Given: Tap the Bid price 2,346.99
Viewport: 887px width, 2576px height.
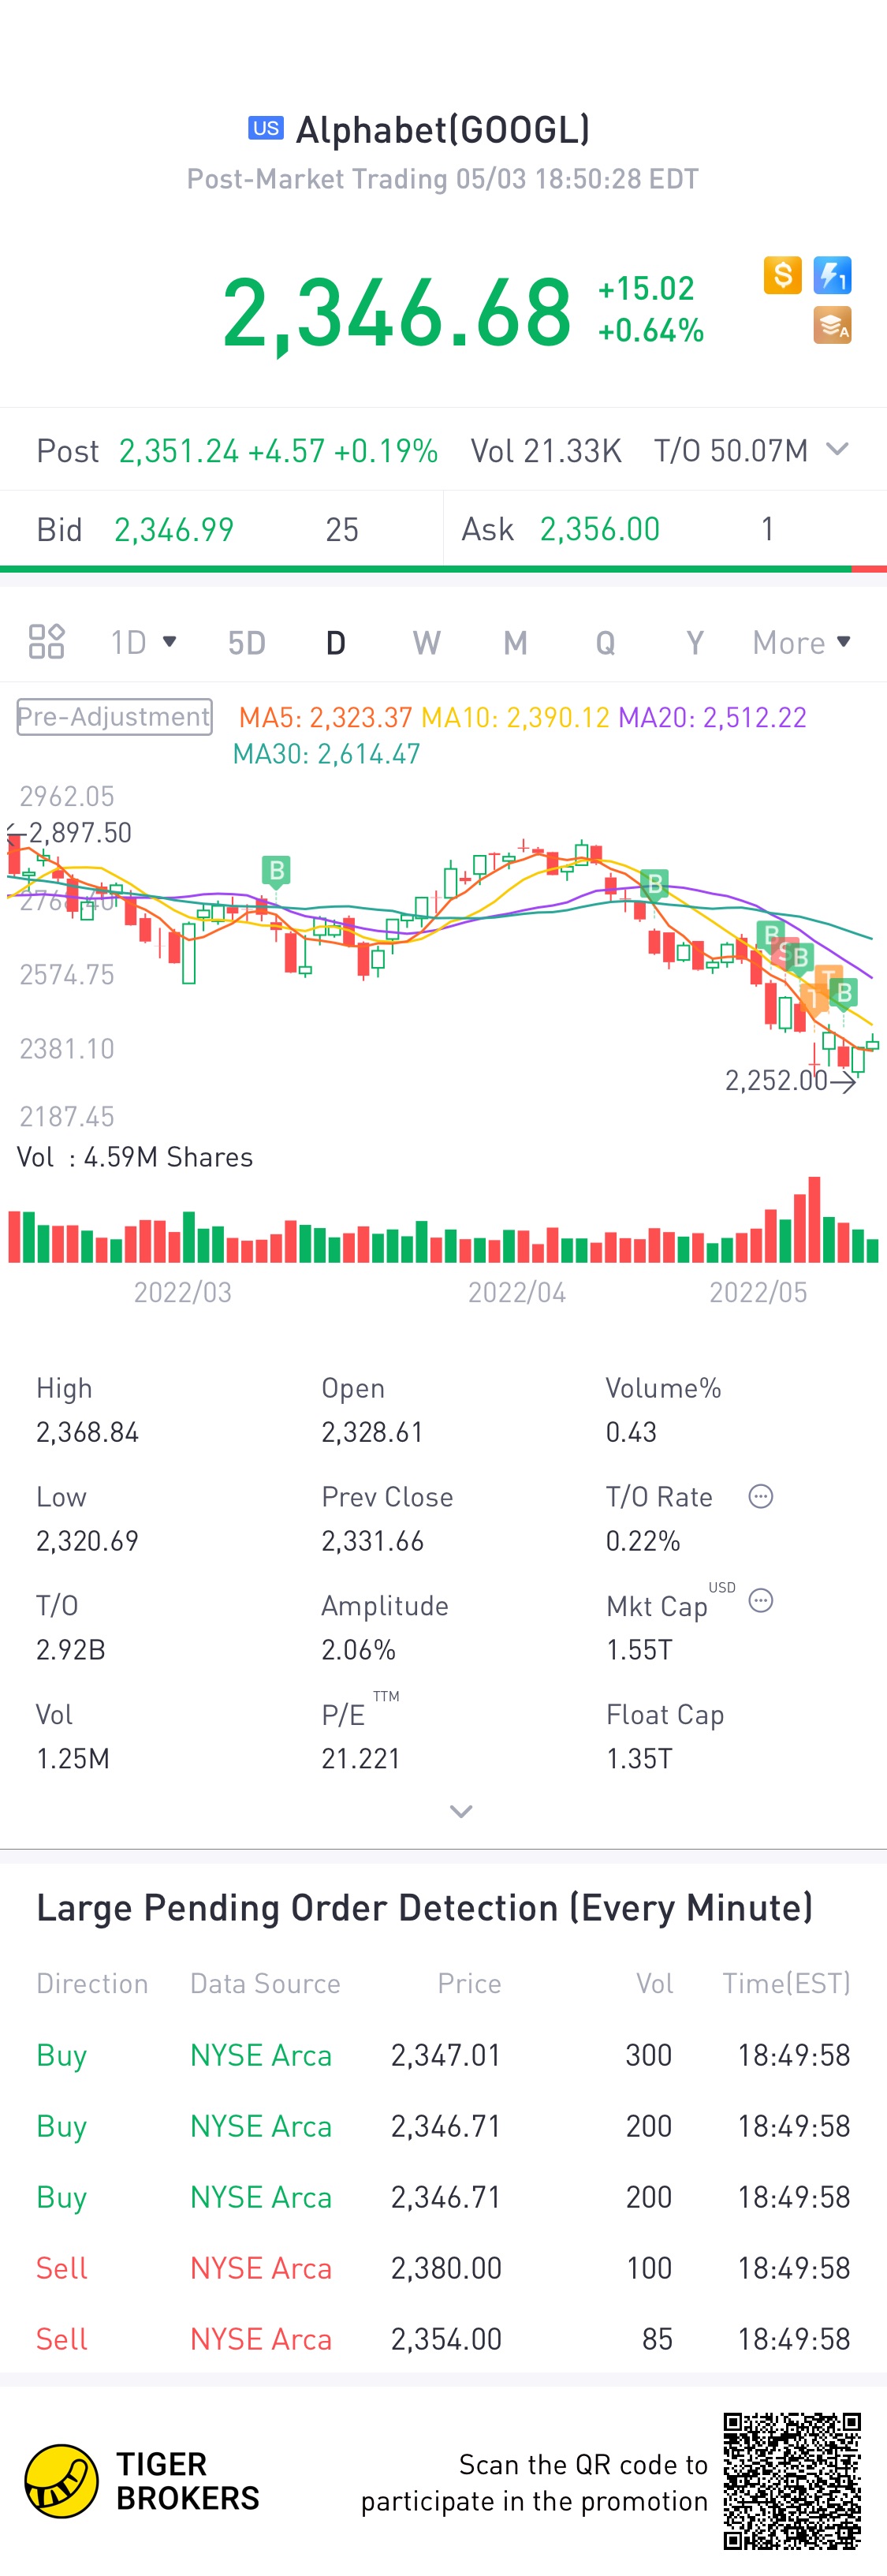Looking at the screenshot, I should click(x=174, y=529).
